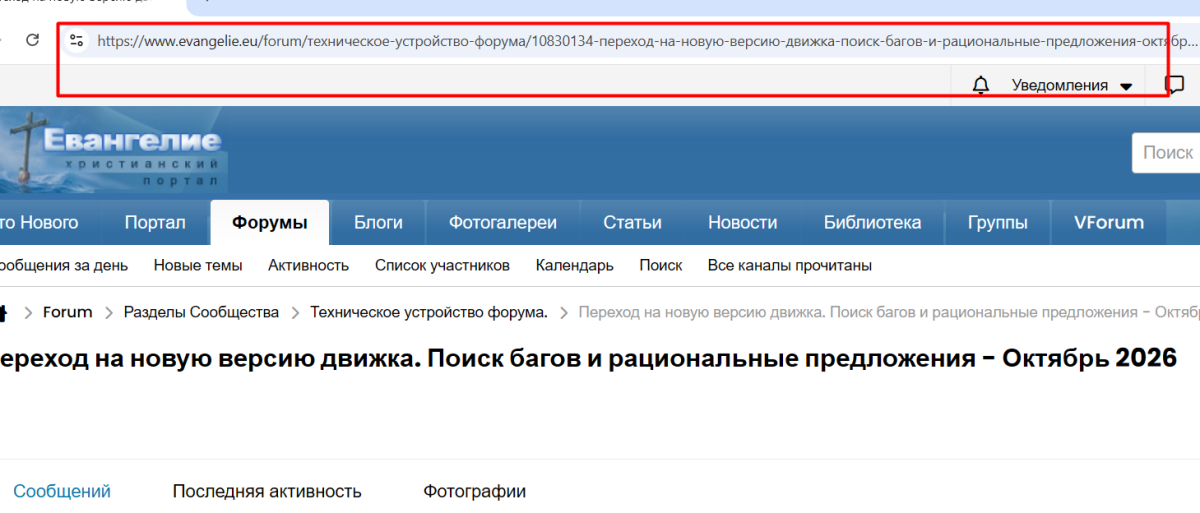Click the Евангелие portal logo

pyautogui.click(x=112, y=150)
